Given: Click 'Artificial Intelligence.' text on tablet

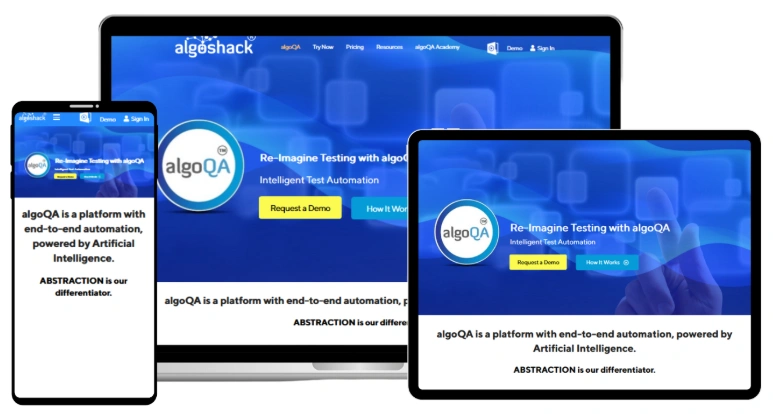Looking at the screenshot, I should pos(584,348).
